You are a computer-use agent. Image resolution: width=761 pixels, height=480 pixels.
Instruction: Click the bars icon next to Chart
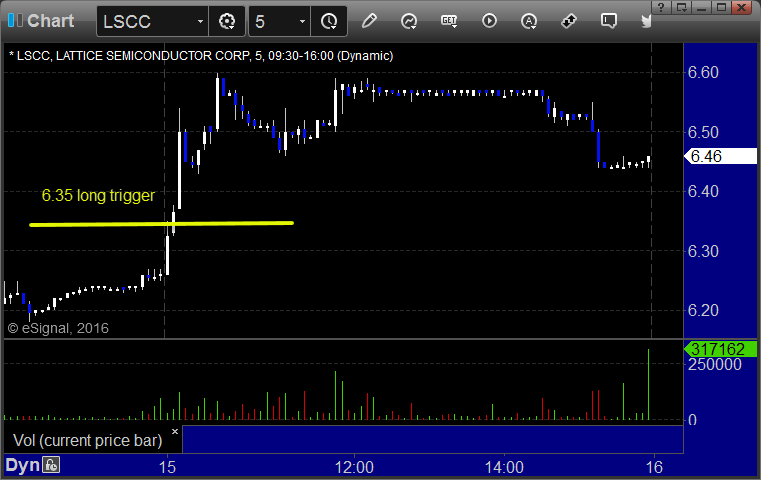tap(15, 20)
